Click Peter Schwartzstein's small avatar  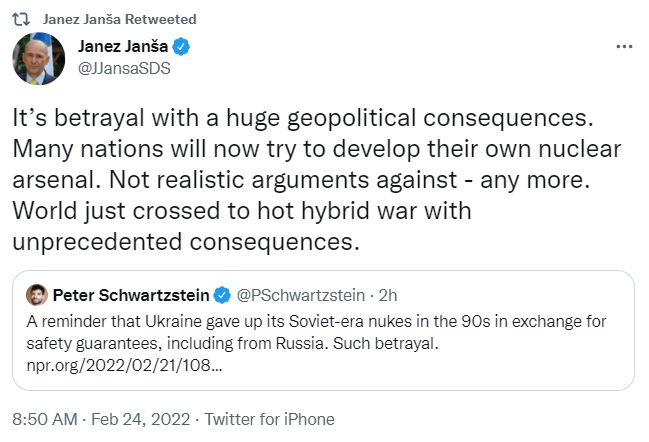pyautogui.click(x=37, y=295)
